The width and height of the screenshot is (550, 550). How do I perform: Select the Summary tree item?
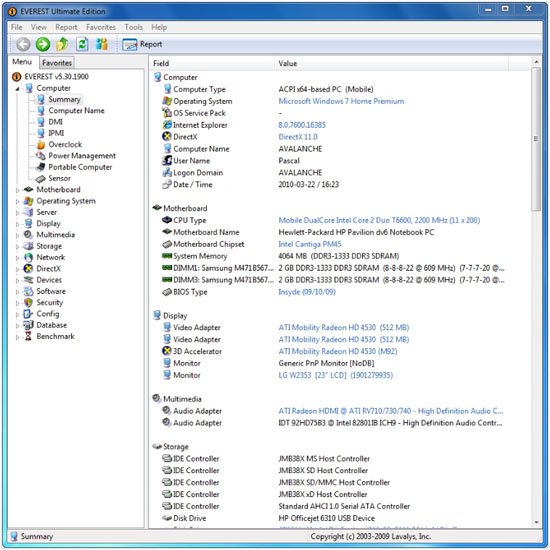click(64, 99)
